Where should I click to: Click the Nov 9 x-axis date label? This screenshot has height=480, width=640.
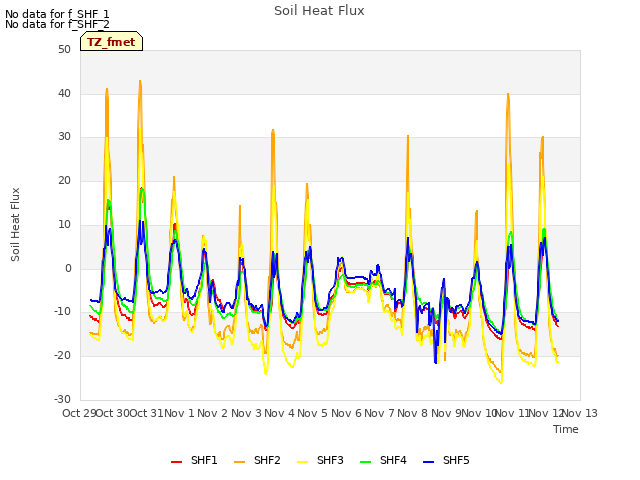point(446,413)
